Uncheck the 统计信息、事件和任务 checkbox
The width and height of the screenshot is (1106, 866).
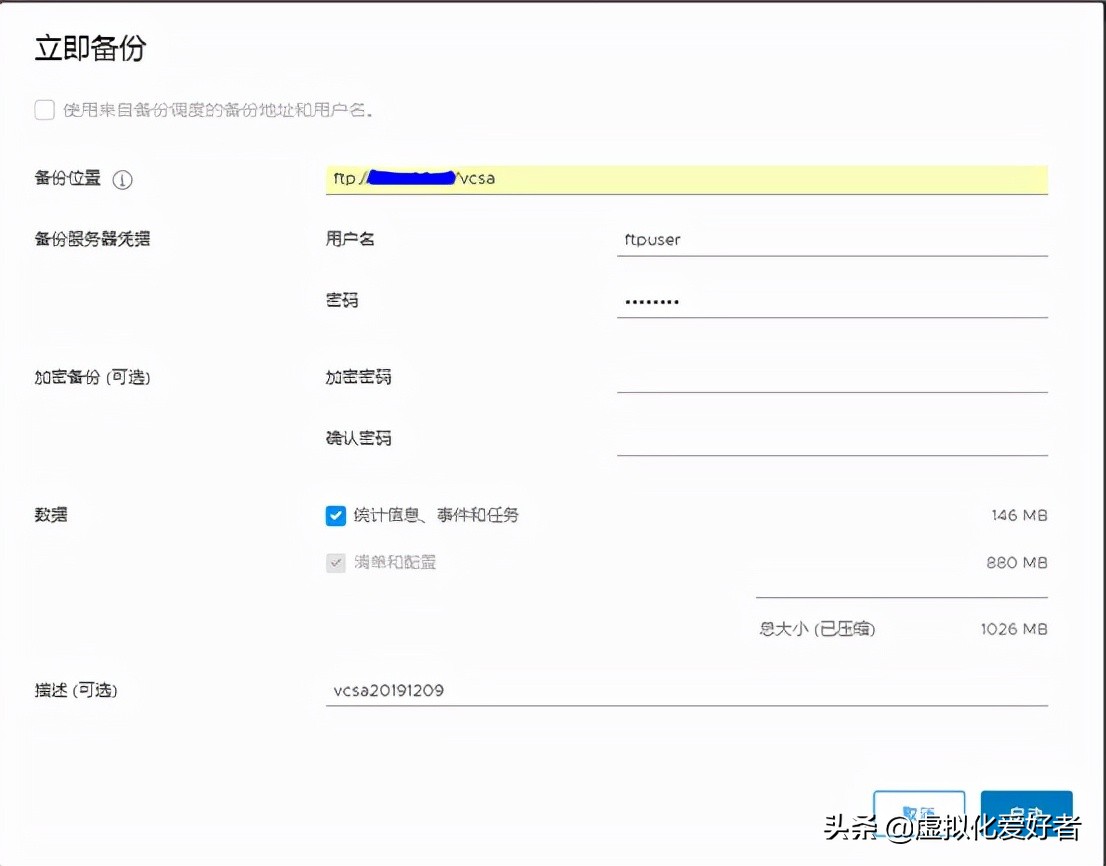point(336,515)
